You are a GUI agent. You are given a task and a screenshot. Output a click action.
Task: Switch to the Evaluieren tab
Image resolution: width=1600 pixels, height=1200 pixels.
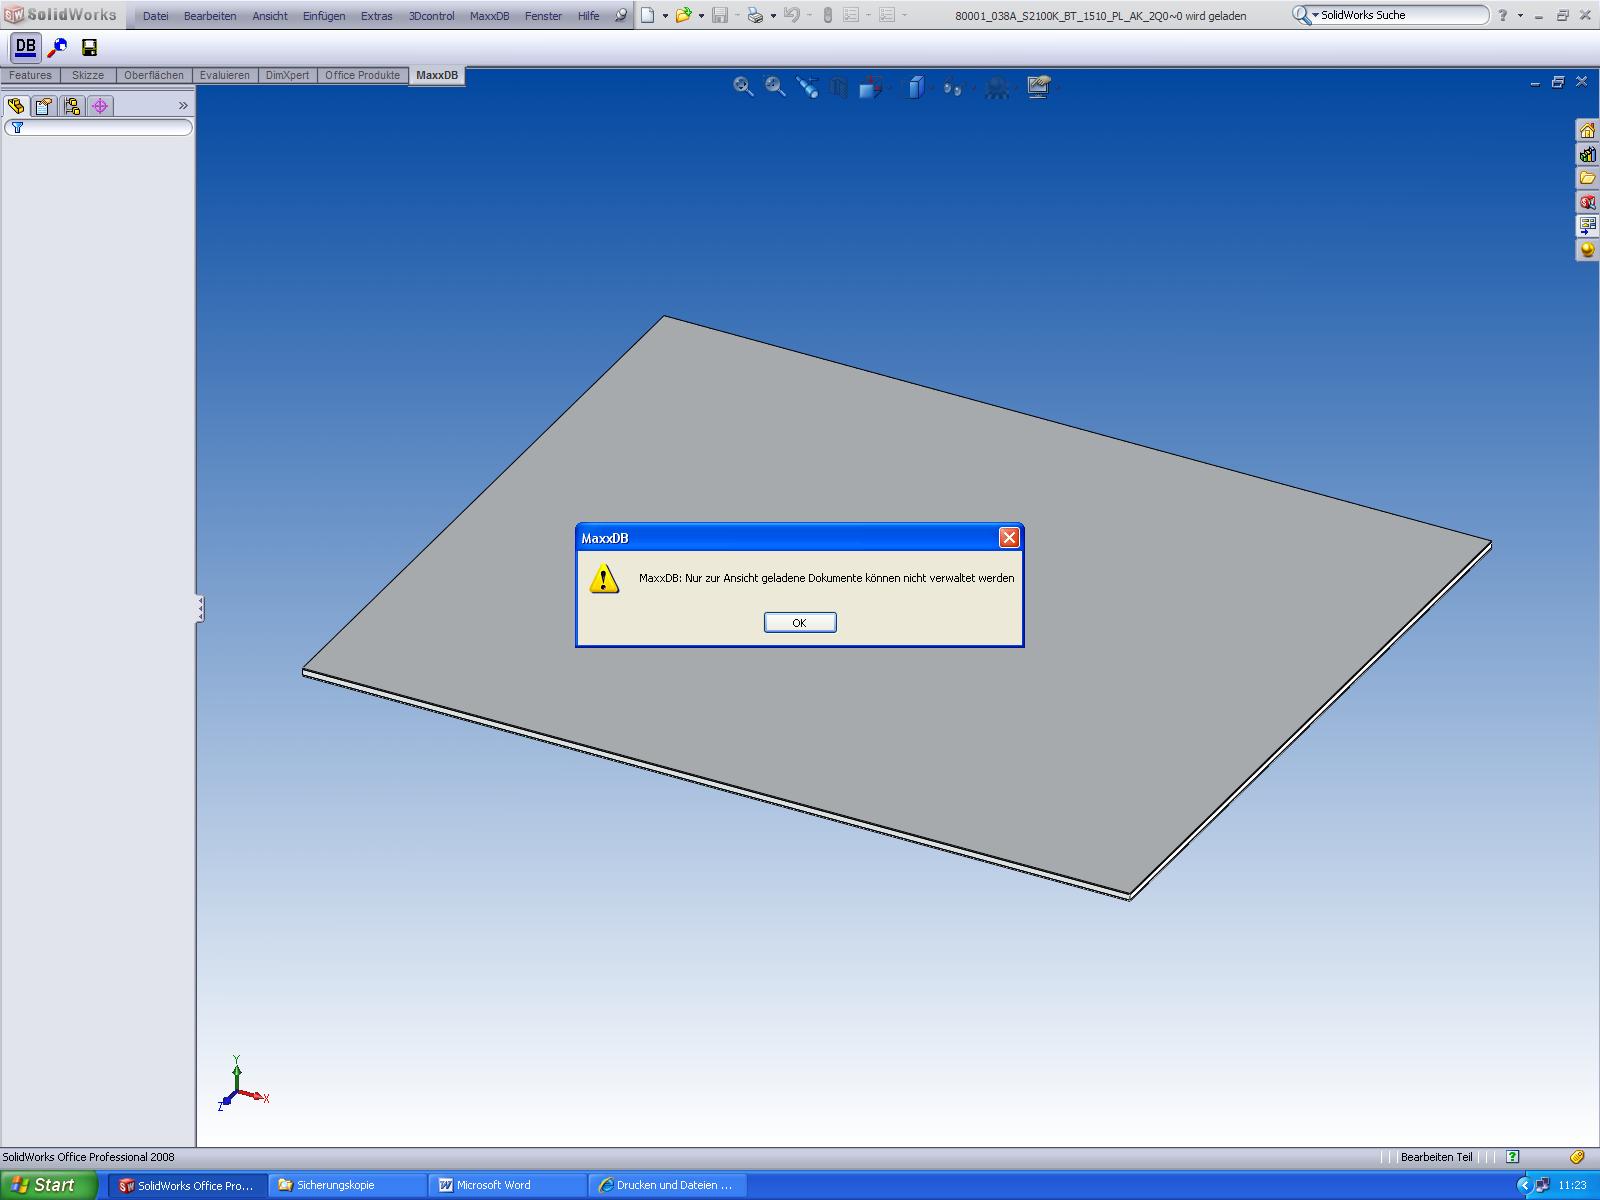[x=225, y=75]
